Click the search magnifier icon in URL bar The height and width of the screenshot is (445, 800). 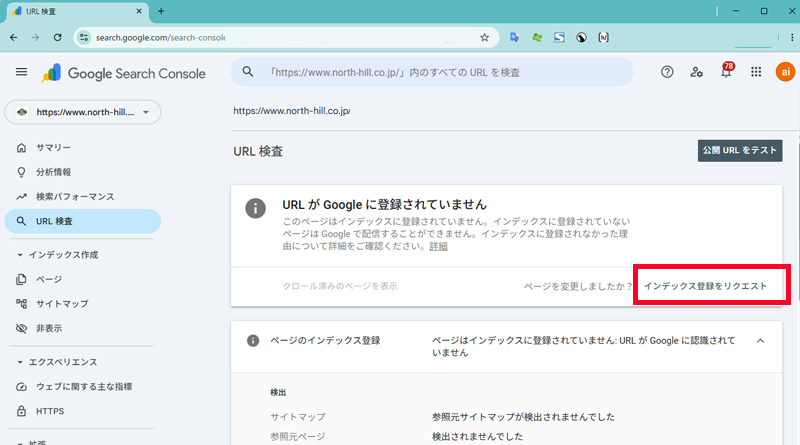point(248,72)
